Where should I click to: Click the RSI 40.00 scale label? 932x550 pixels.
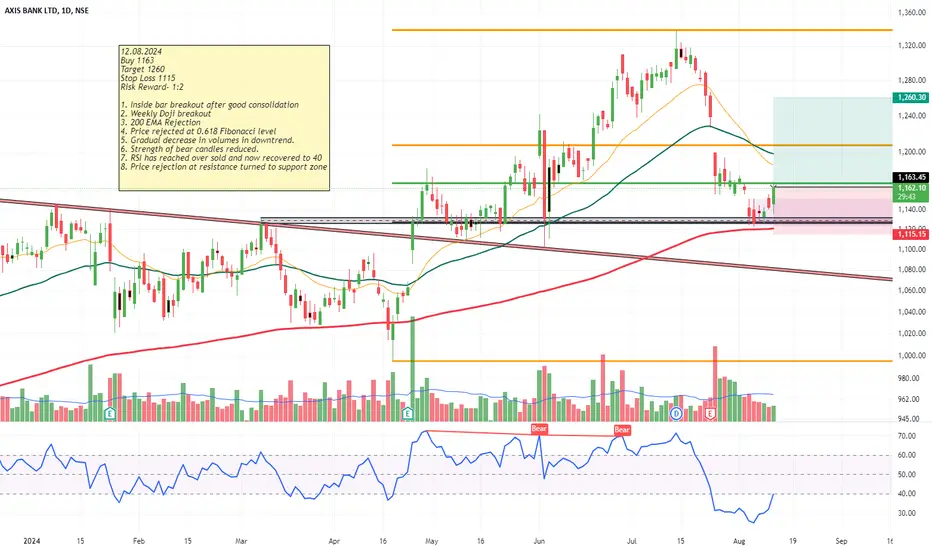(x=906, y=494)
